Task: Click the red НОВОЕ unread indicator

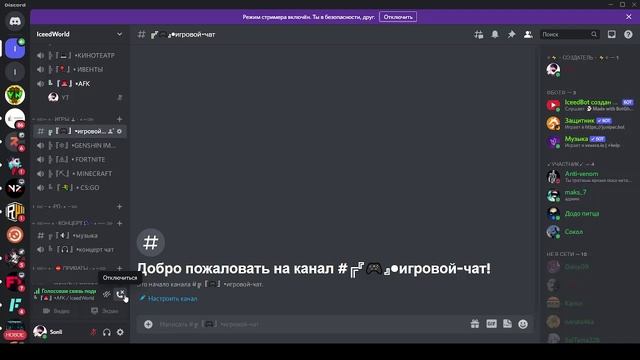Action: (x=15, y=335)
